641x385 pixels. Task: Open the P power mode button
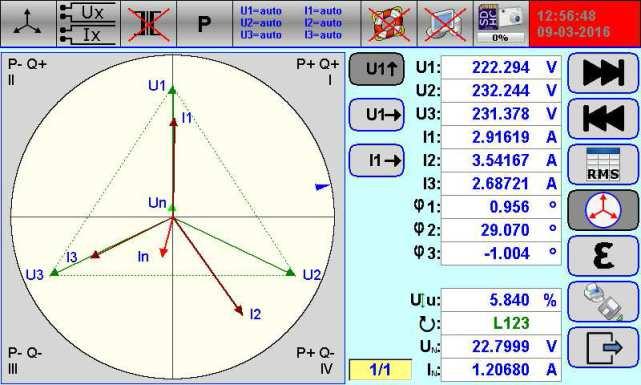(x=204, y=23)
